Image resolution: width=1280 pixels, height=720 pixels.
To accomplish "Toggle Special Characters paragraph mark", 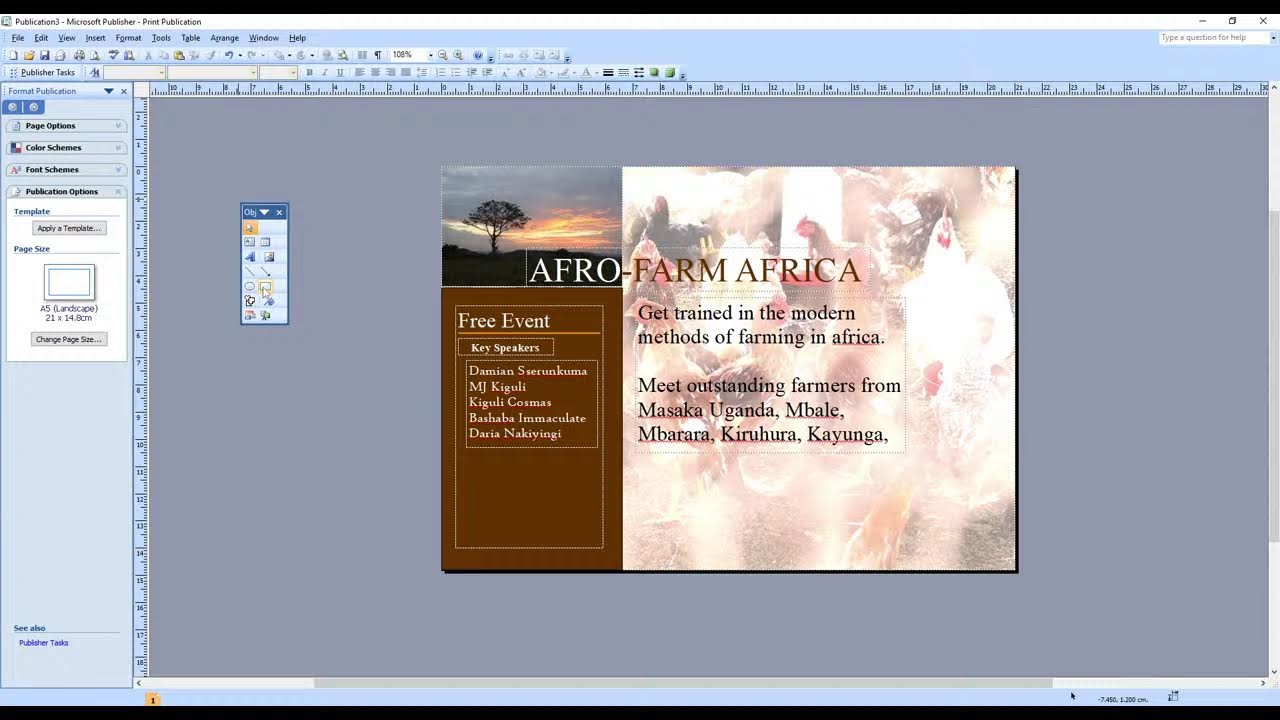I will click(377, 55).
